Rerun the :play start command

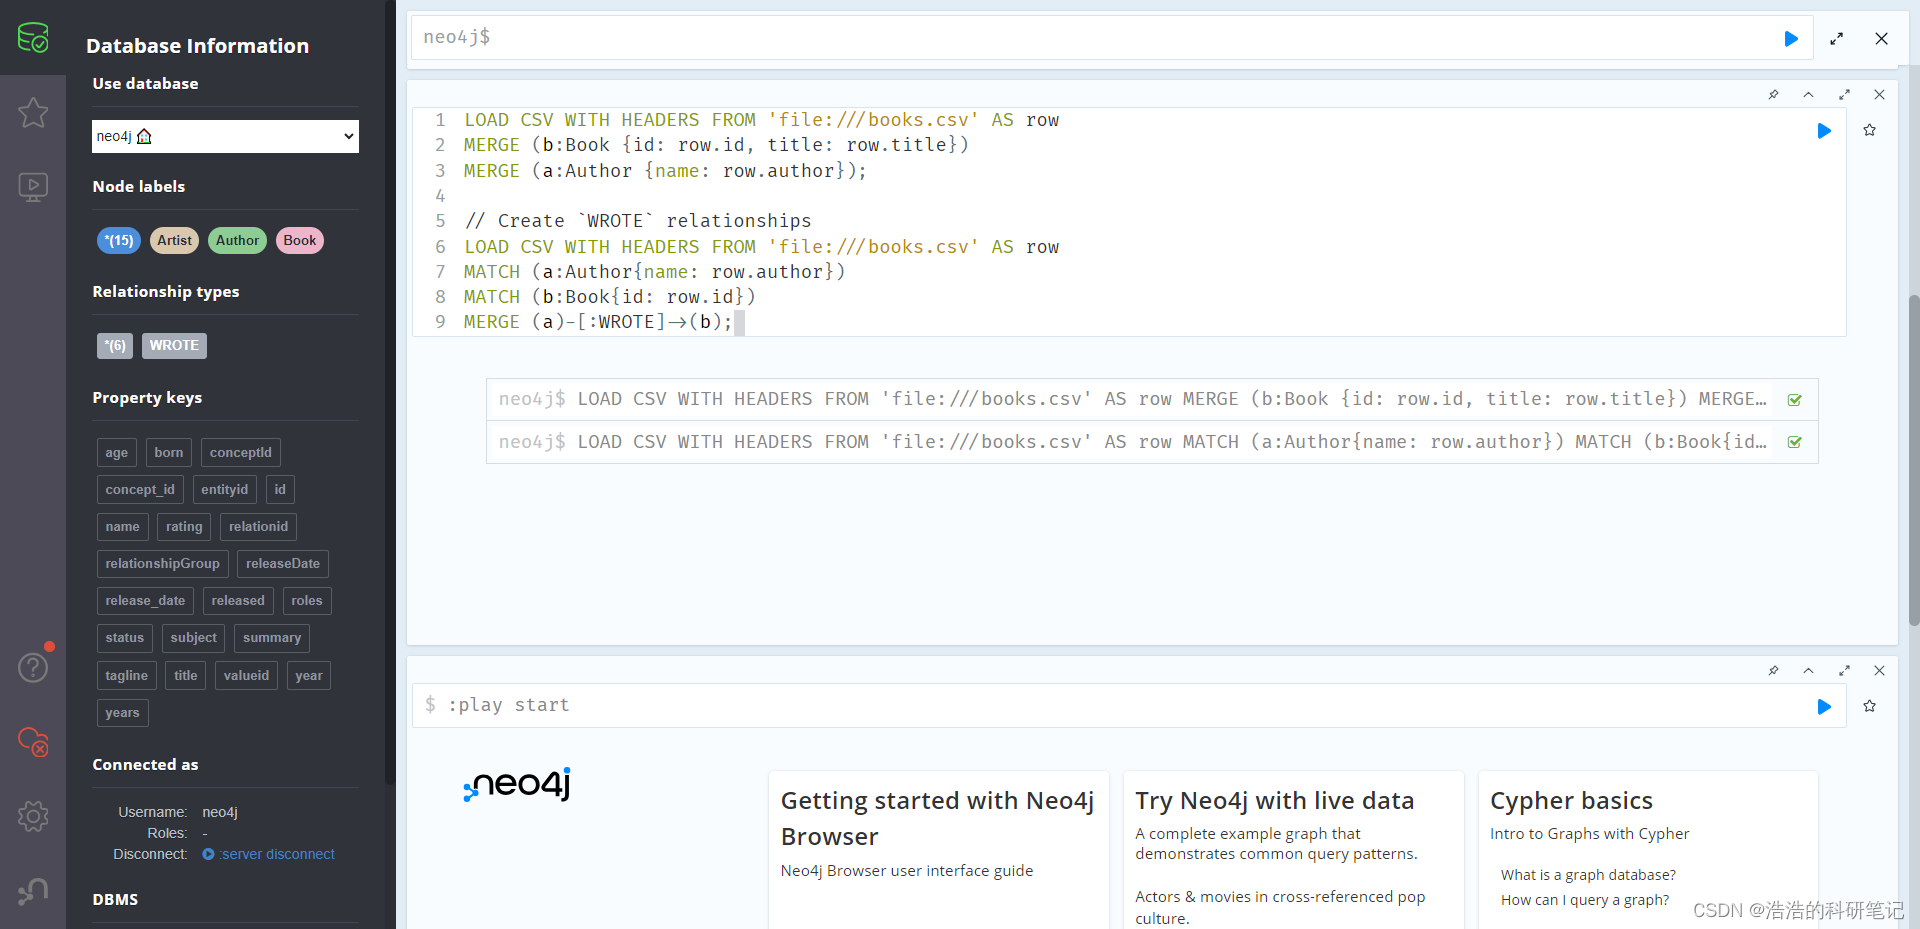coord(1824,706)
